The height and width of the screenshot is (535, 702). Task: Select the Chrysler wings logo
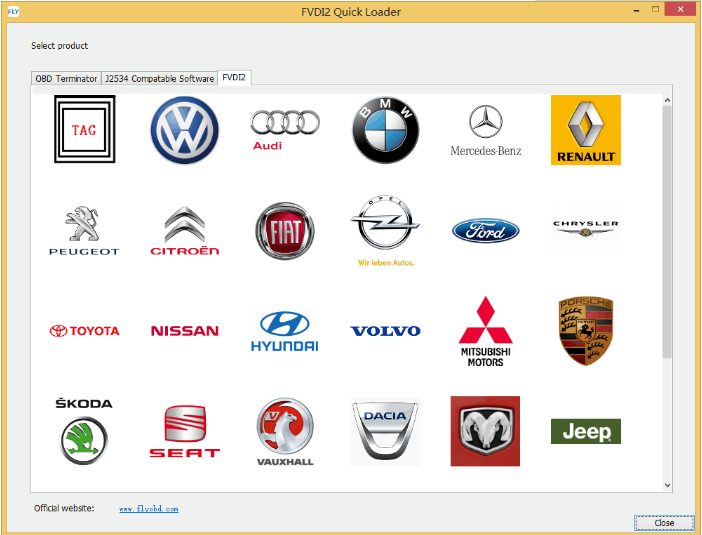click(586, 229)
